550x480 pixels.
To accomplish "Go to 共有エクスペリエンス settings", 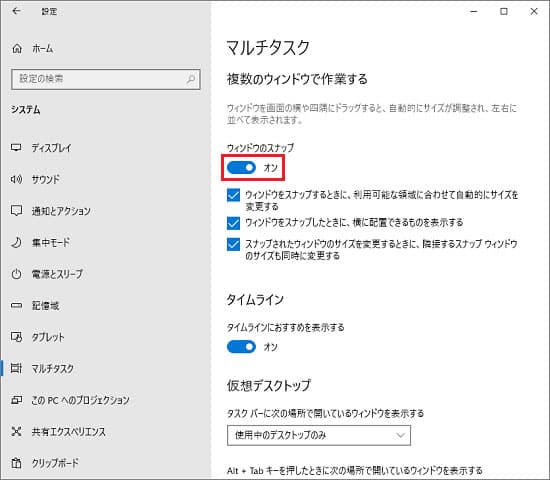I will pyautogui.click(x=69, y=432).
